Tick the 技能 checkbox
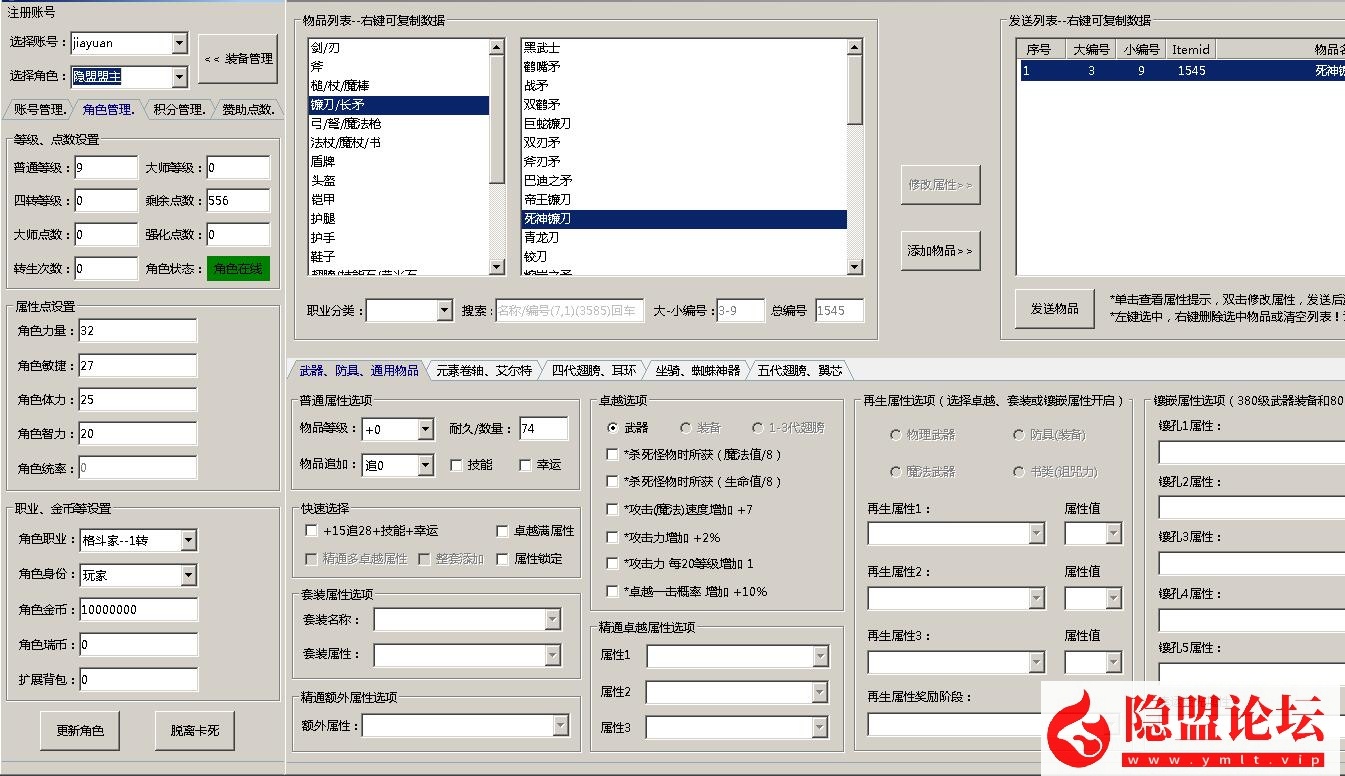This screenshot has width=1345, height=776. pos(456,465)
